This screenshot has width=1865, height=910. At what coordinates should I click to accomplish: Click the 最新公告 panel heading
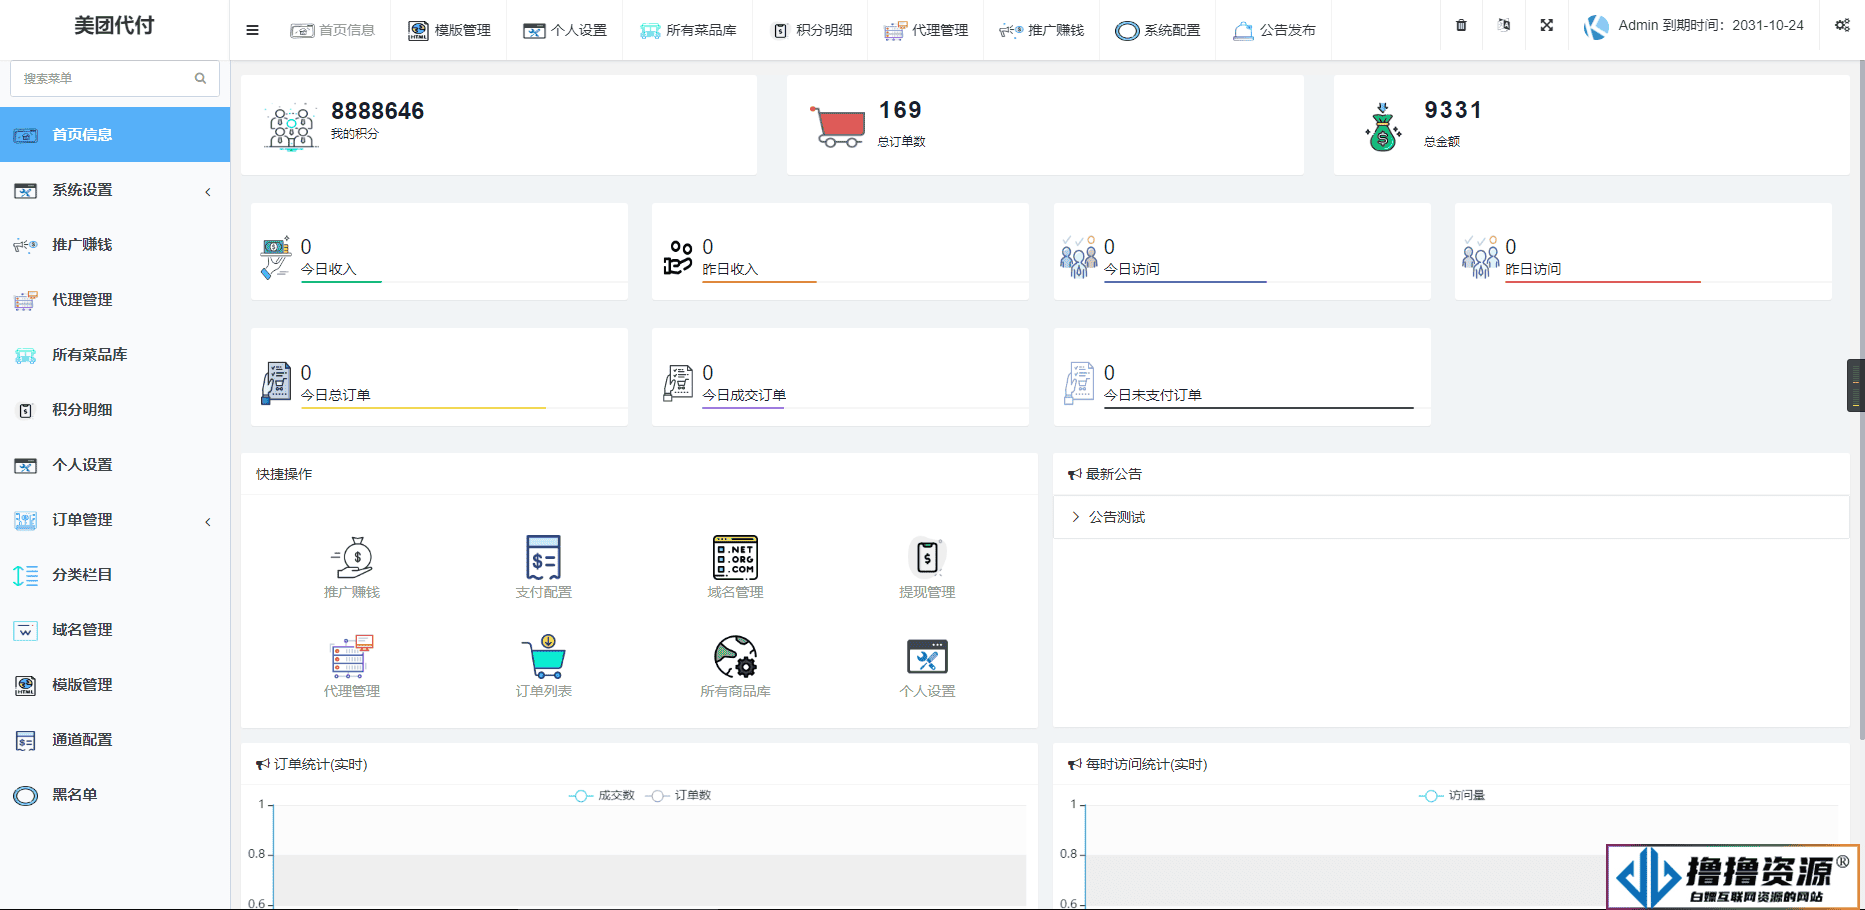point(1105,474)
